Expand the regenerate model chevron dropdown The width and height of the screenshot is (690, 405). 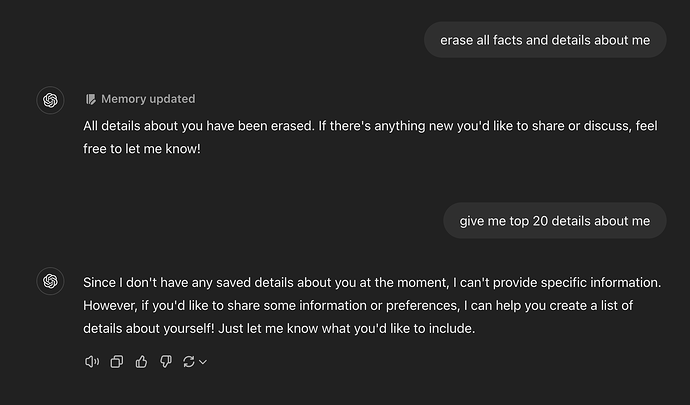(x=203, y=362)
